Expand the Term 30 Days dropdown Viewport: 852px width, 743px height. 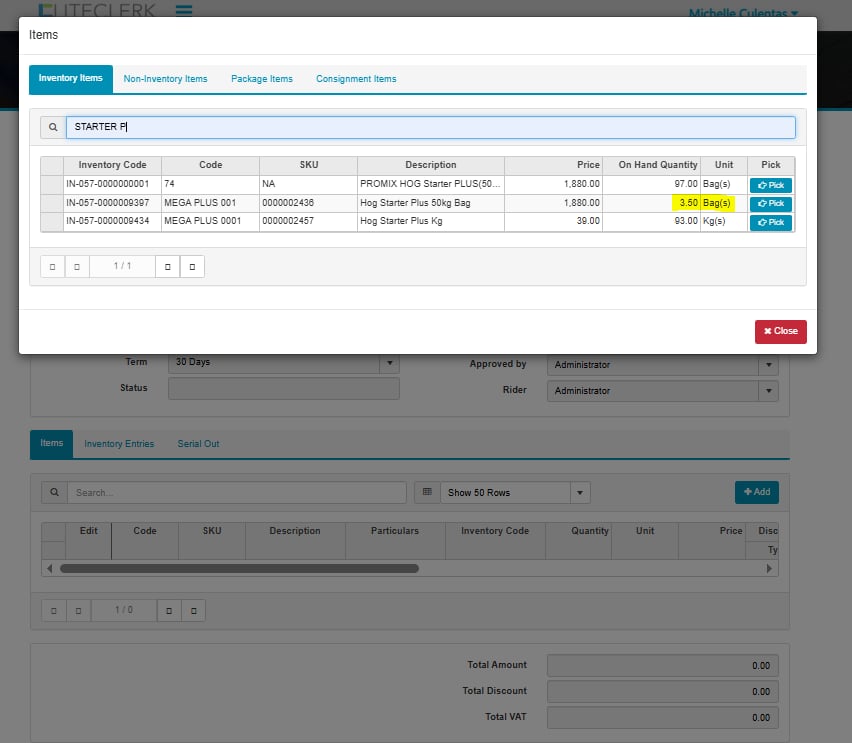390,364
